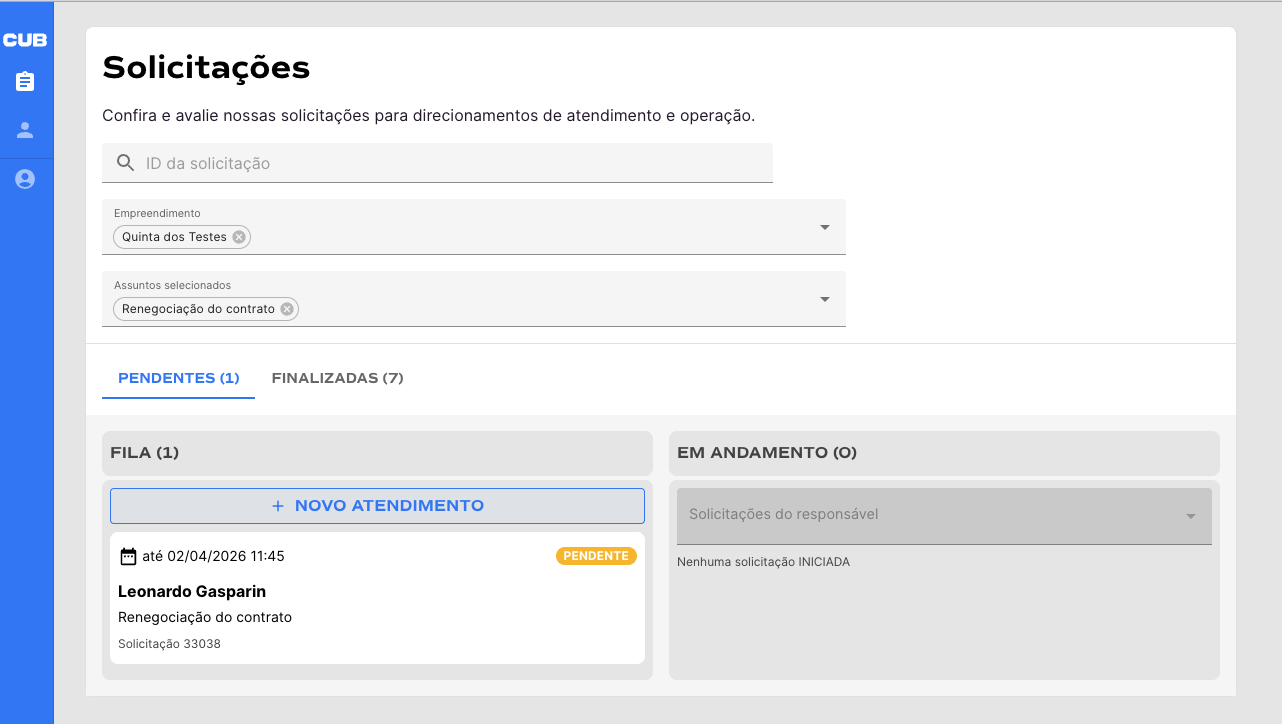Open the person icon in sidebar
Image resolution: width=1282 pixels, height=724 pixels.
[x=25, y=130]
